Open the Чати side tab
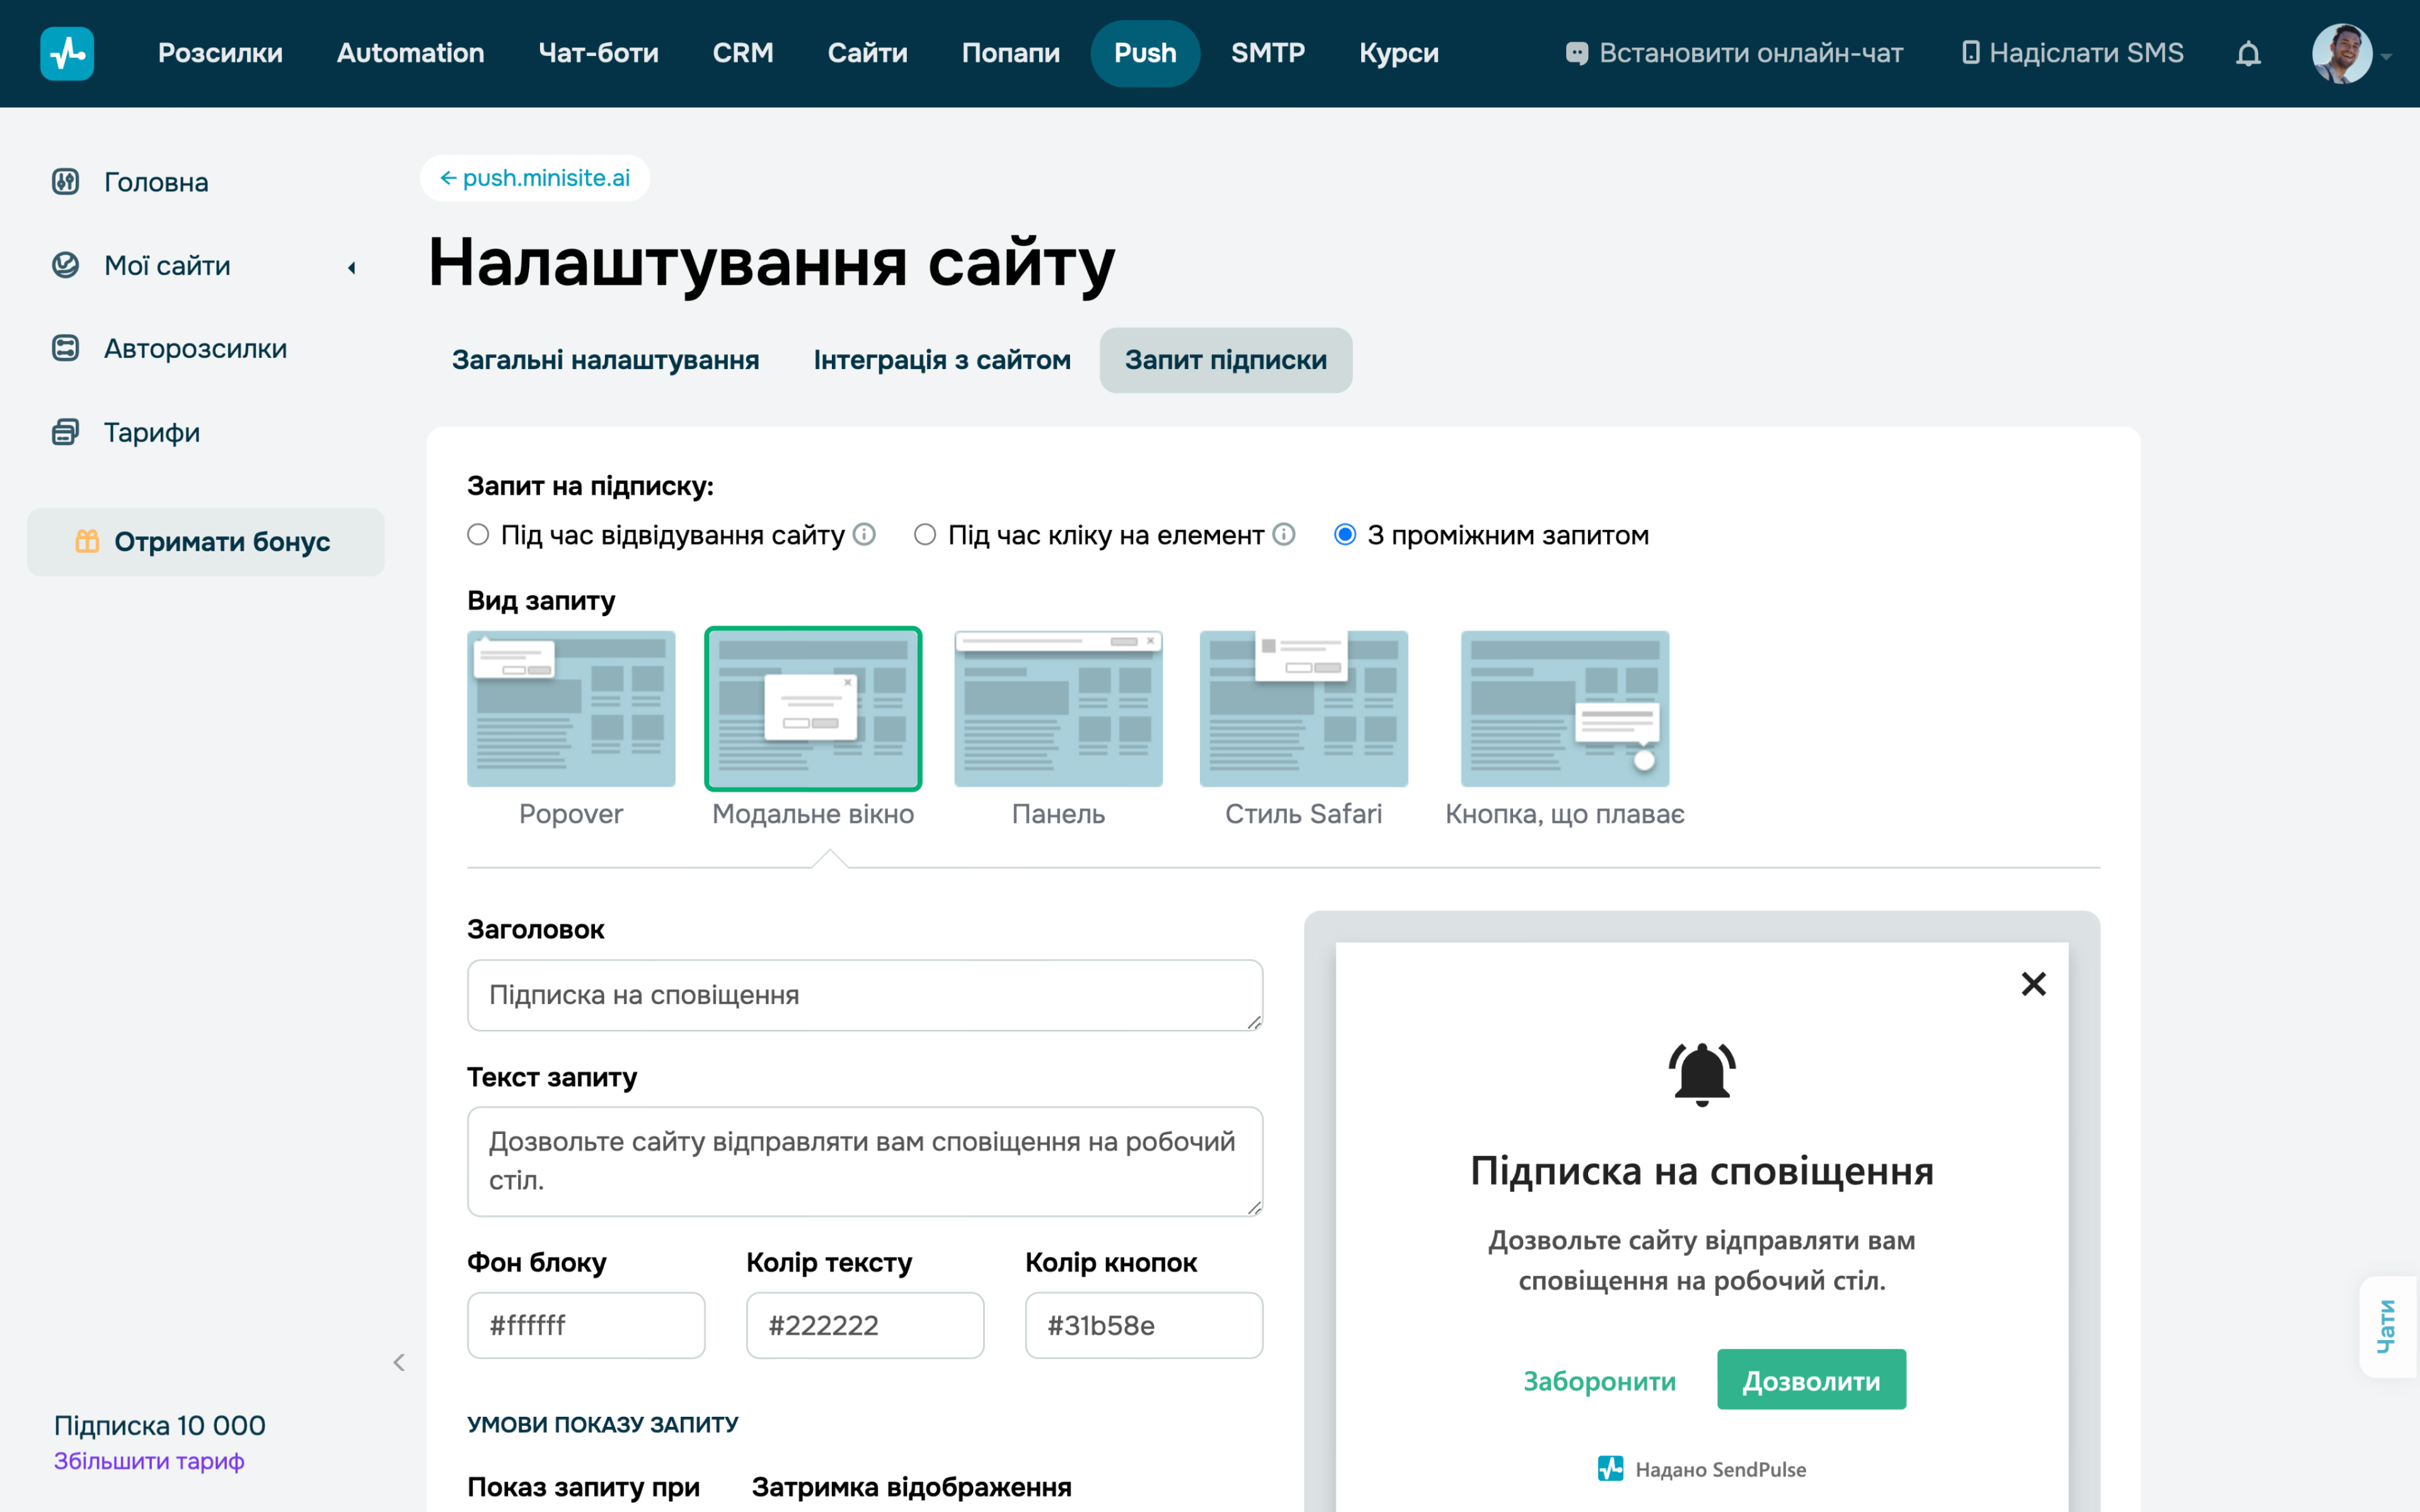 (x=2387, y=1327)
